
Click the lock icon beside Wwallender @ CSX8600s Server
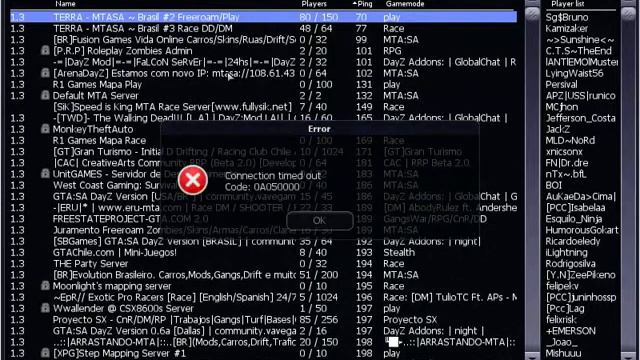pos(45,308)
